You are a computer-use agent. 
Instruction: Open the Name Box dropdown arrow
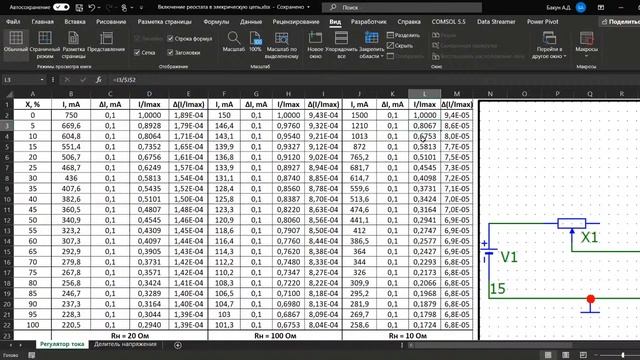tap(42, 80)
